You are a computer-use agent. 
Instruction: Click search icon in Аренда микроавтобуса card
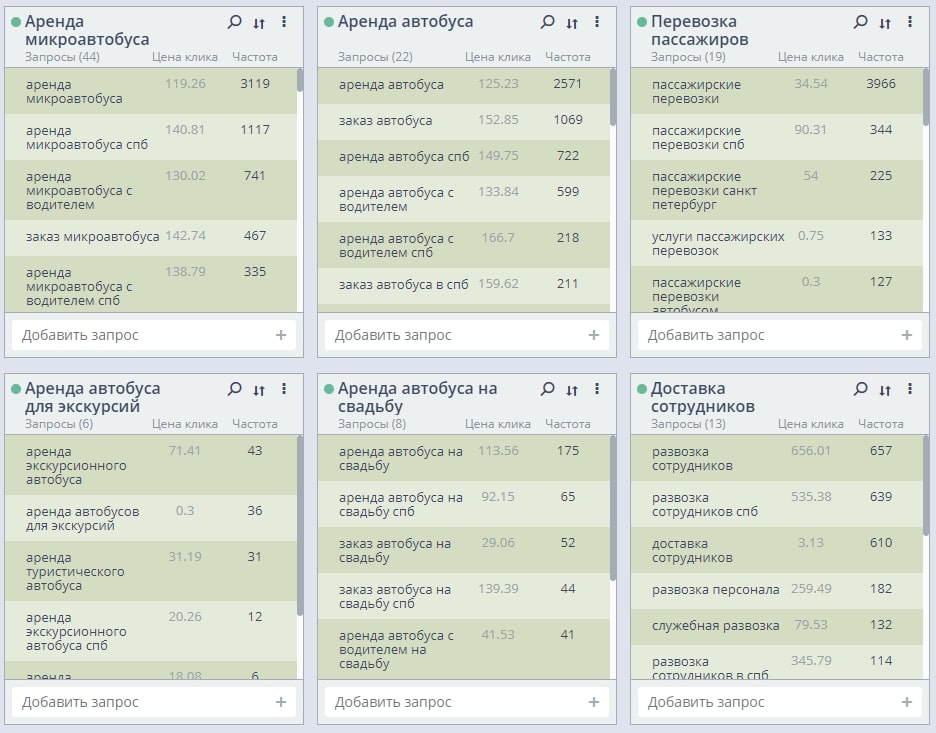click(x=234, y=22)
